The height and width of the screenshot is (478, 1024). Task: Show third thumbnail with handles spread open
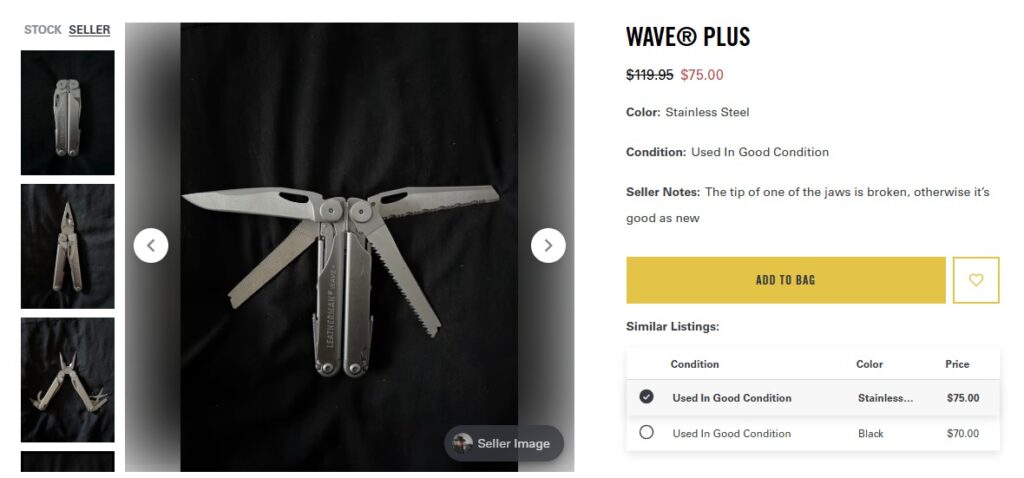[x=68, y=380]
